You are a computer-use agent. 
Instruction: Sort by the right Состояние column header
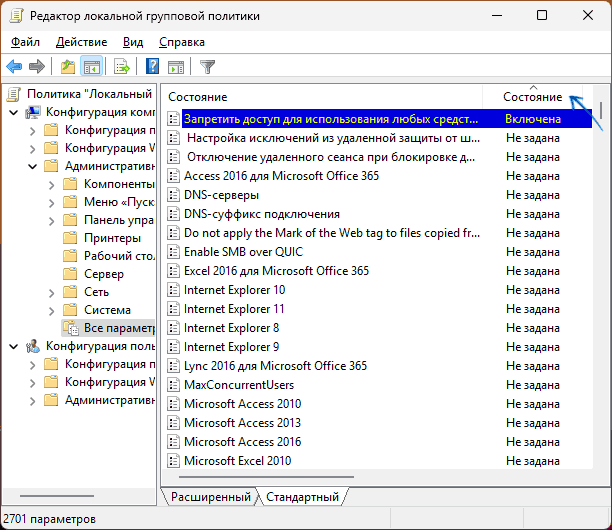pos(532,97)
